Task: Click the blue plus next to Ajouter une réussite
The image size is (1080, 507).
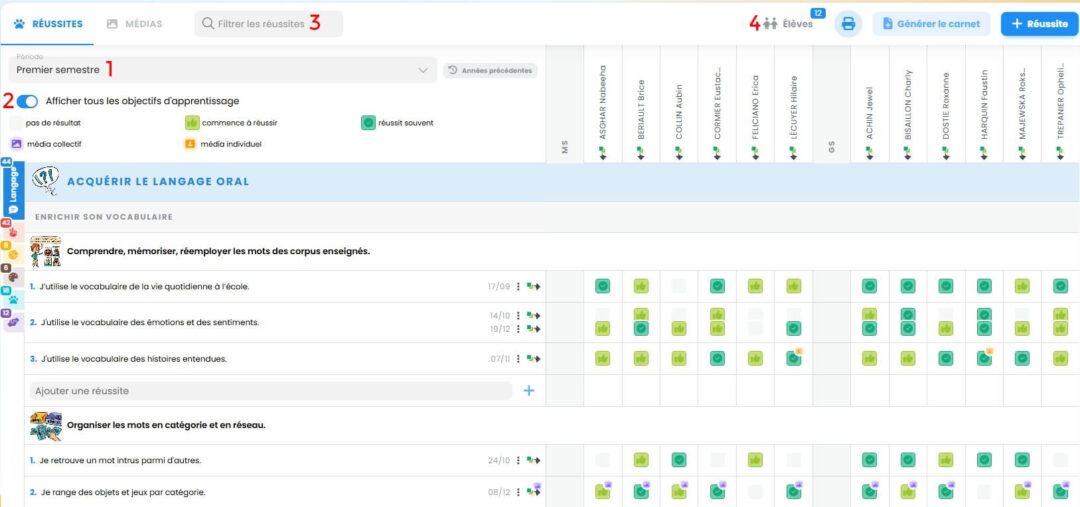Action: pos(529,391)
